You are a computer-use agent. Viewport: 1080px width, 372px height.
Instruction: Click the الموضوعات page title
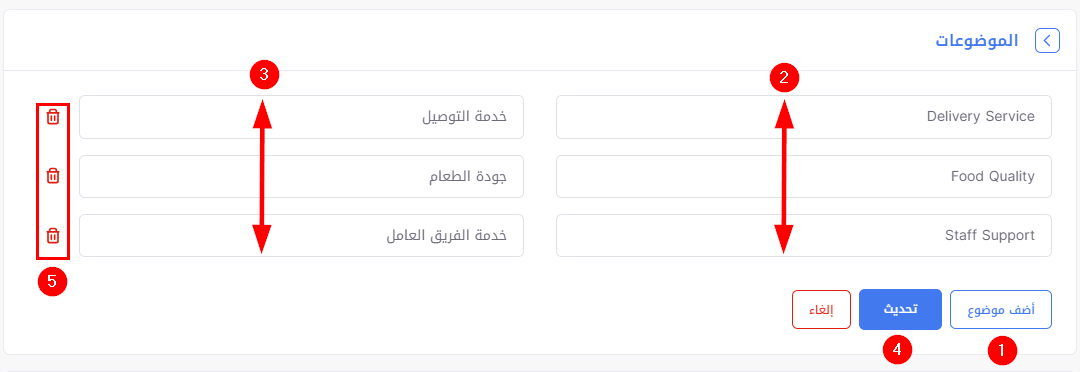[976, 41]
